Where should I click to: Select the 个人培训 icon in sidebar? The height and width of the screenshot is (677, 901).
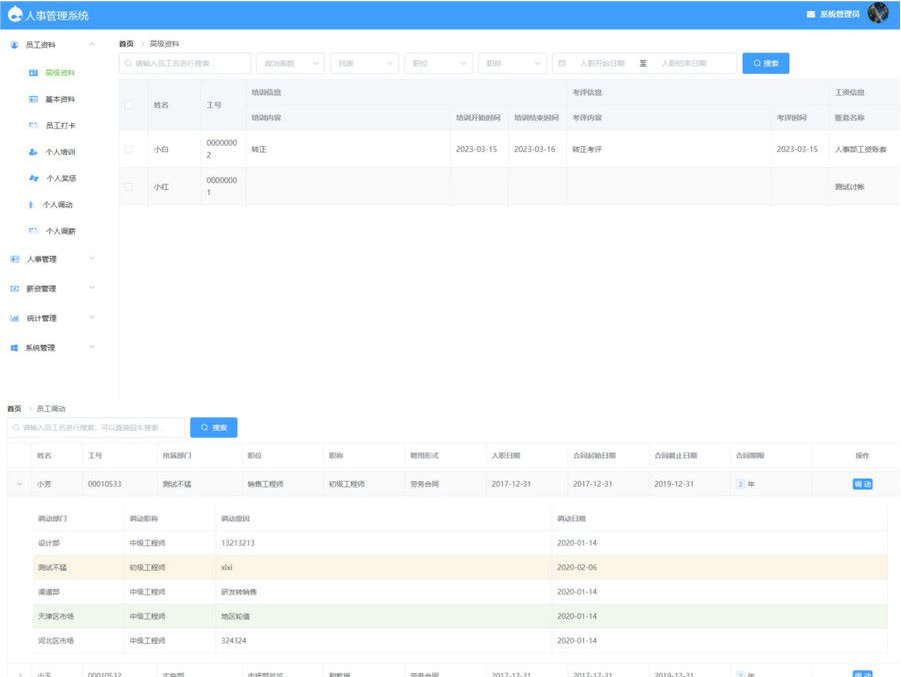[34, 152]
